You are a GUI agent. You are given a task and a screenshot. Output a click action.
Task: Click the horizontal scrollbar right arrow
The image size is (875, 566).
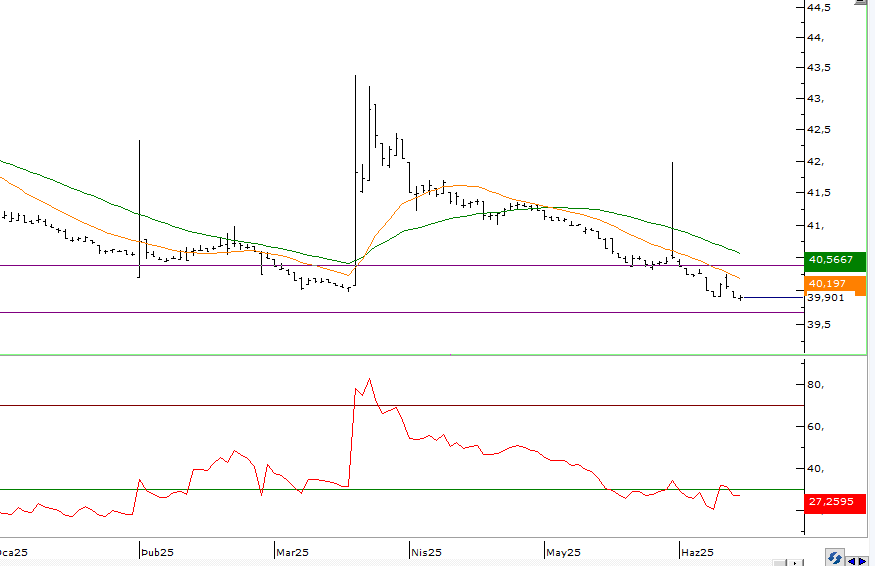(795, 563)
